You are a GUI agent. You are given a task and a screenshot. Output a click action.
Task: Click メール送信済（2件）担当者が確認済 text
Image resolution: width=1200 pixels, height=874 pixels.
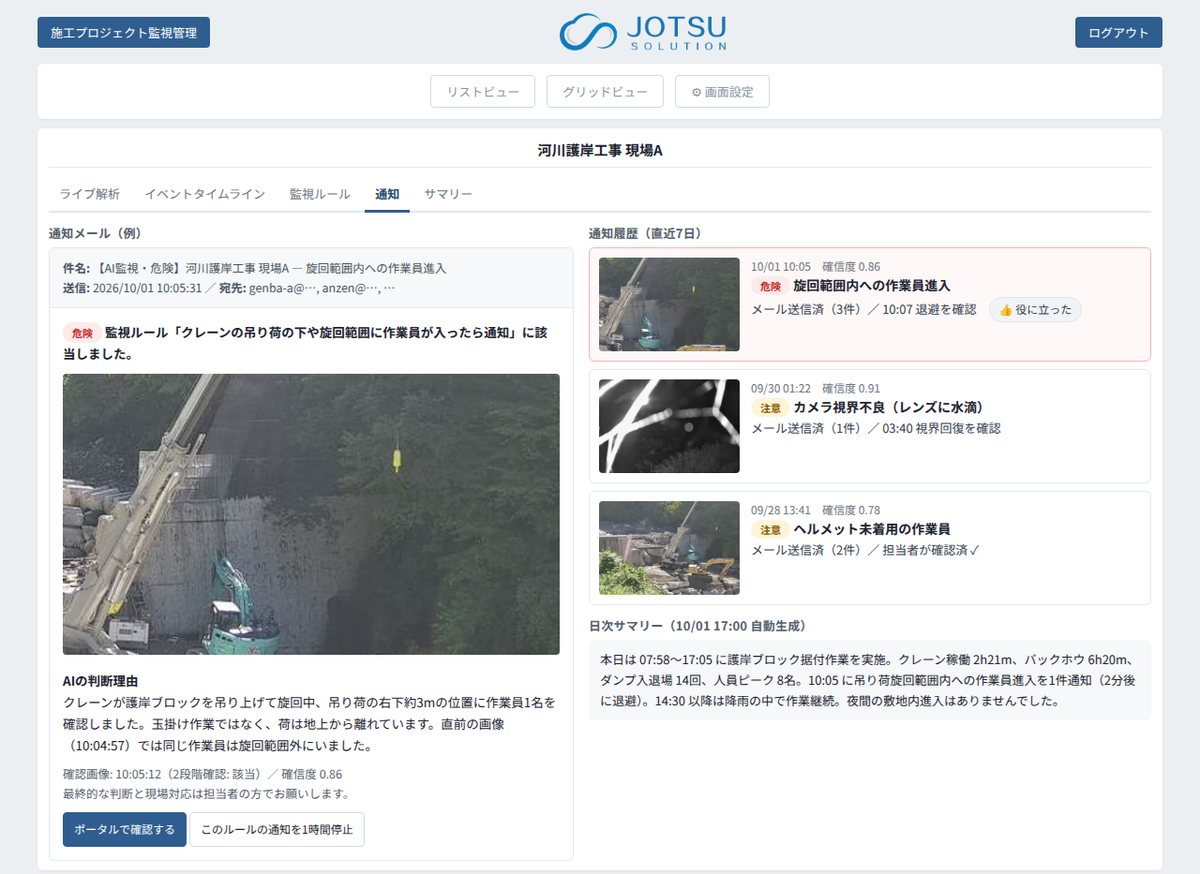pos(865,551)
